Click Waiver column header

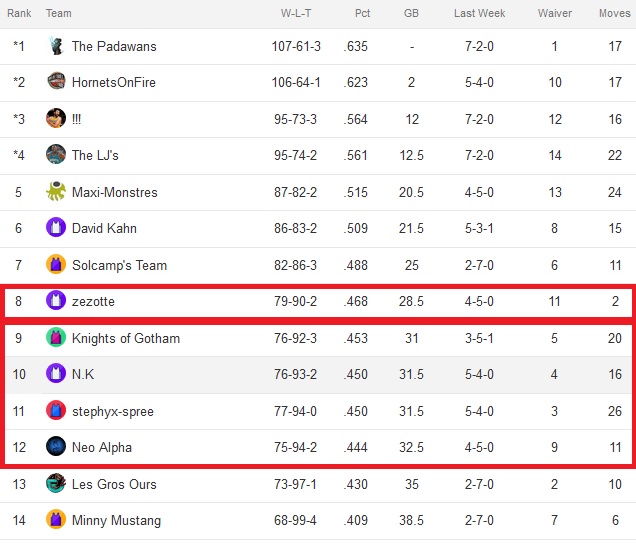click(554, 13)
